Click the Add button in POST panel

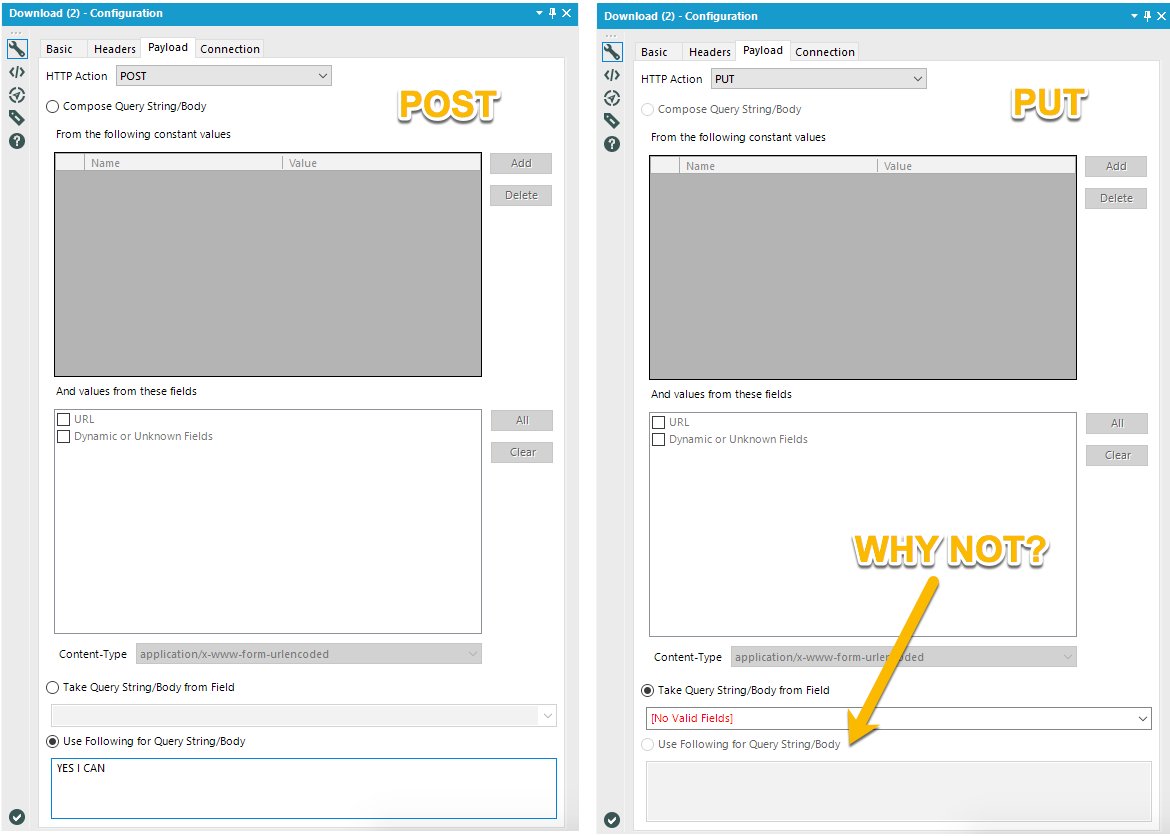click(x=520, y=163)
